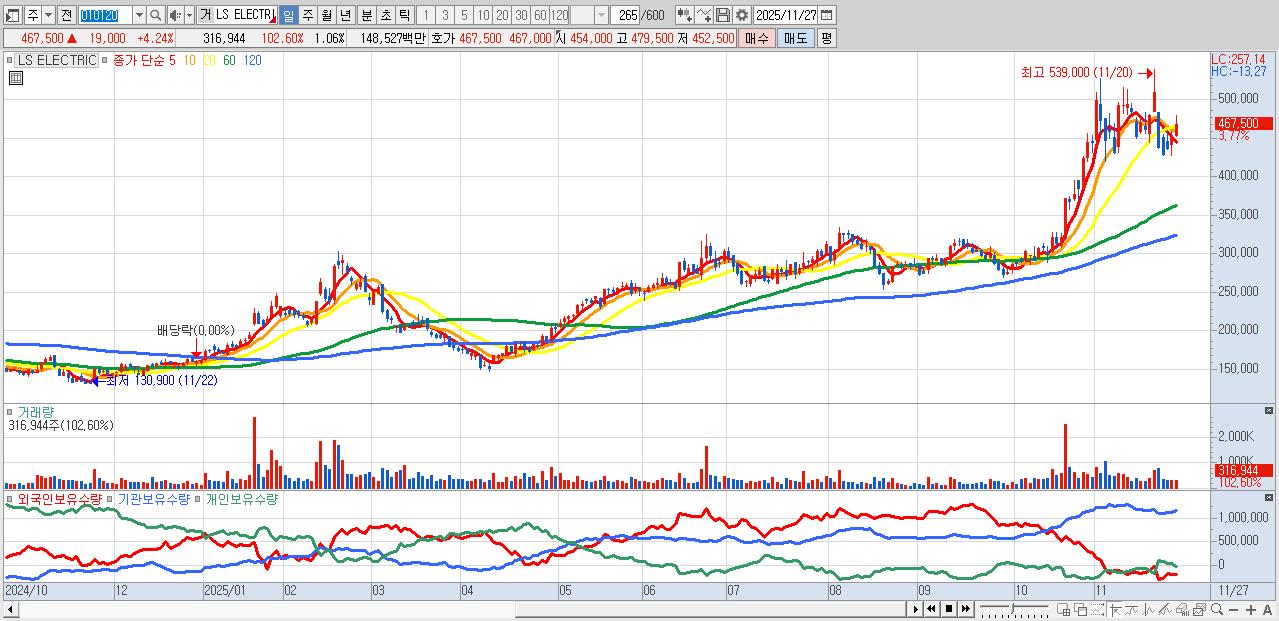
Task: Click the stock code input 010120
Action: point(104,15)
